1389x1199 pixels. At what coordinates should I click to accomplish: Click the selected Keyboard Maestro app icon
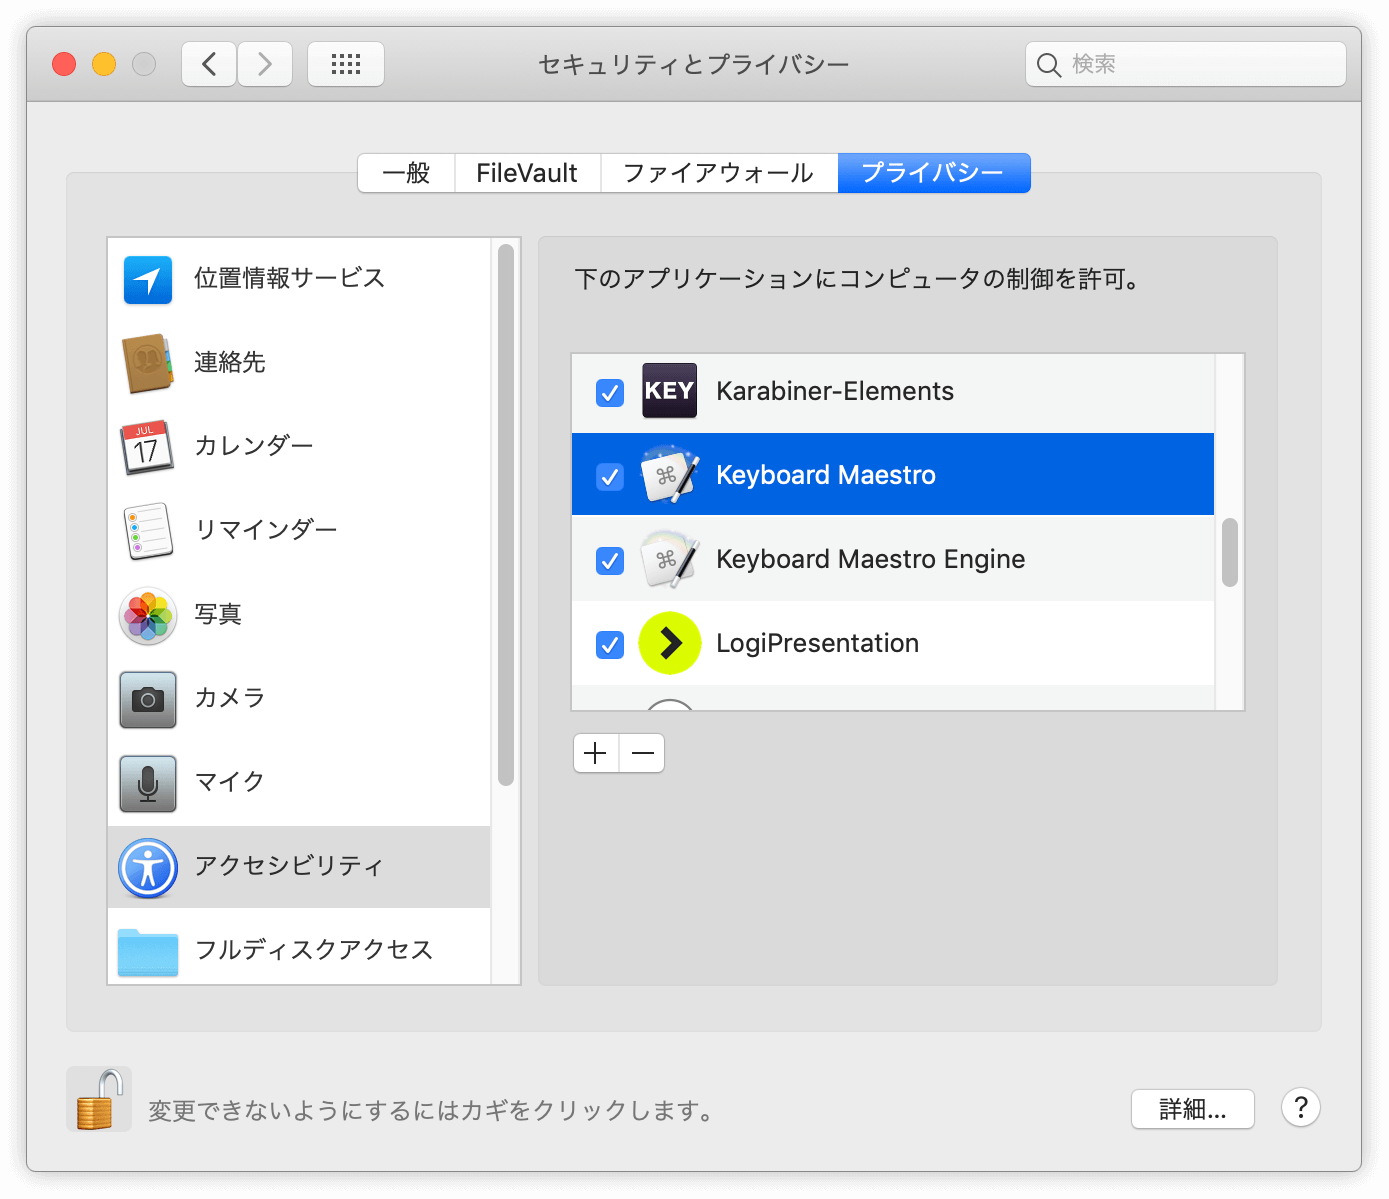669,475
